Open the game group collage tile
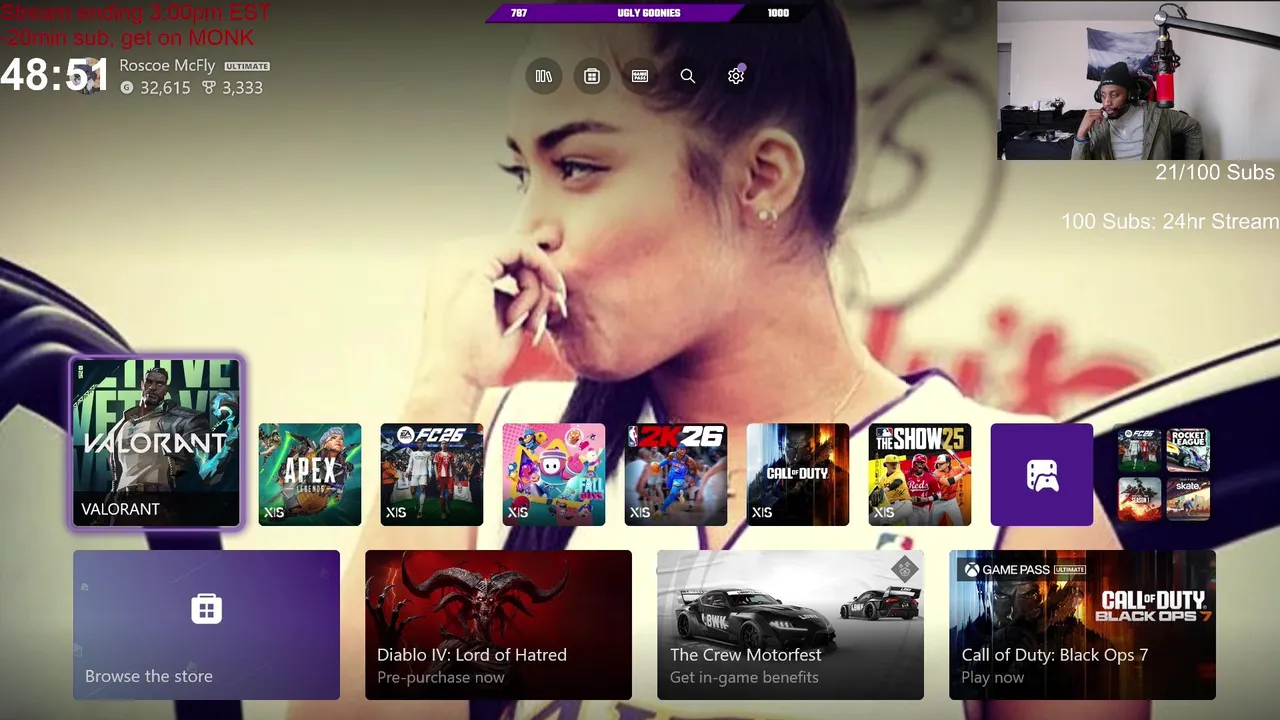The height and width of the screenshot is (720, 1280). (1164, 475)
